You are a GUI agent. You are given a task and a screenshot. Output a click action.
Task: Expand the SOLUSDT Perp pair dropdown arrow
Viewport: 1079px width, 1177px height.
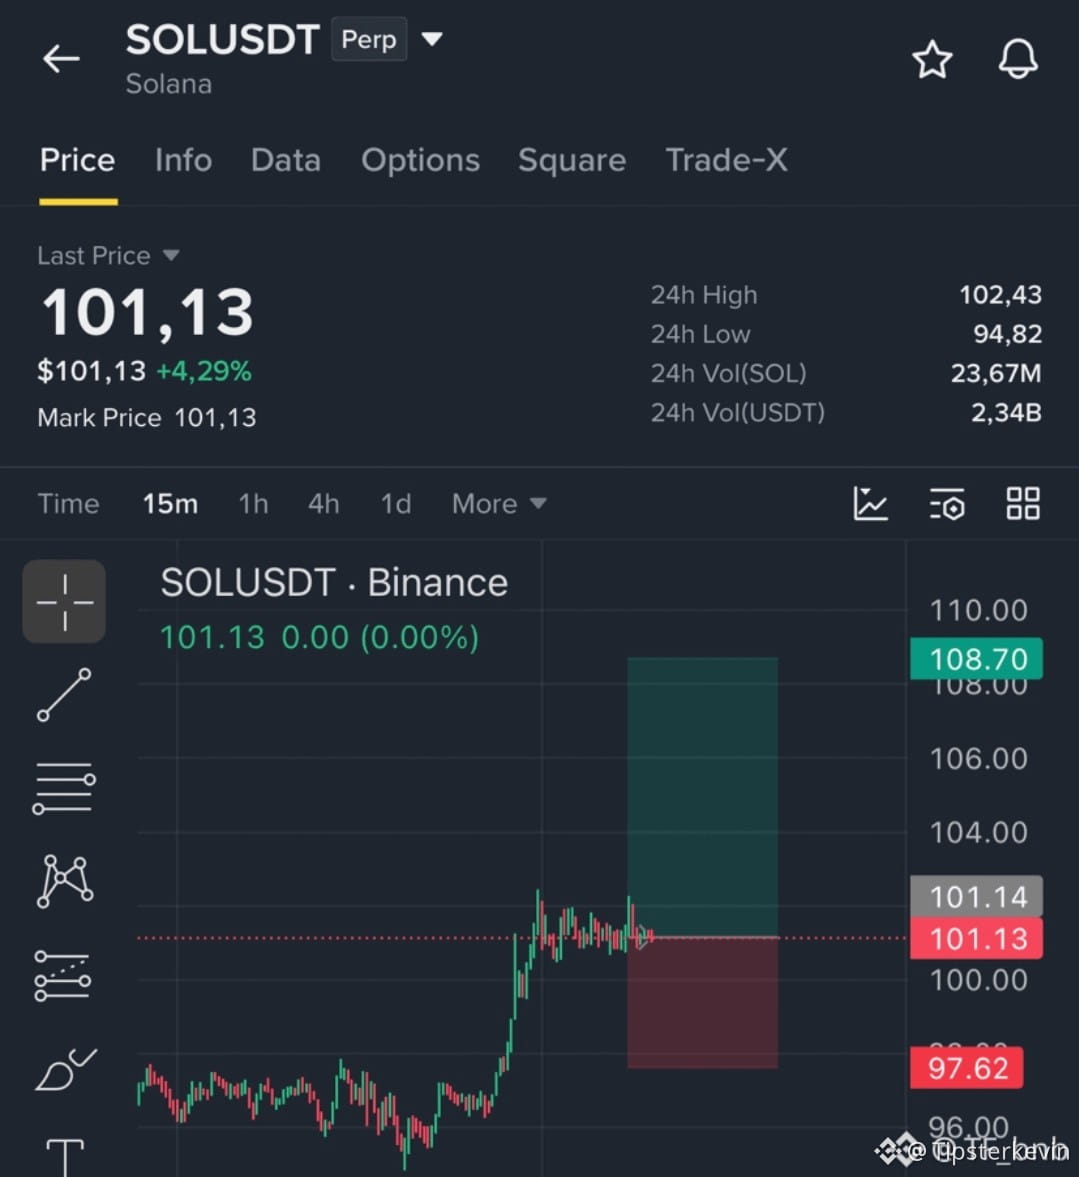point(432,38)
